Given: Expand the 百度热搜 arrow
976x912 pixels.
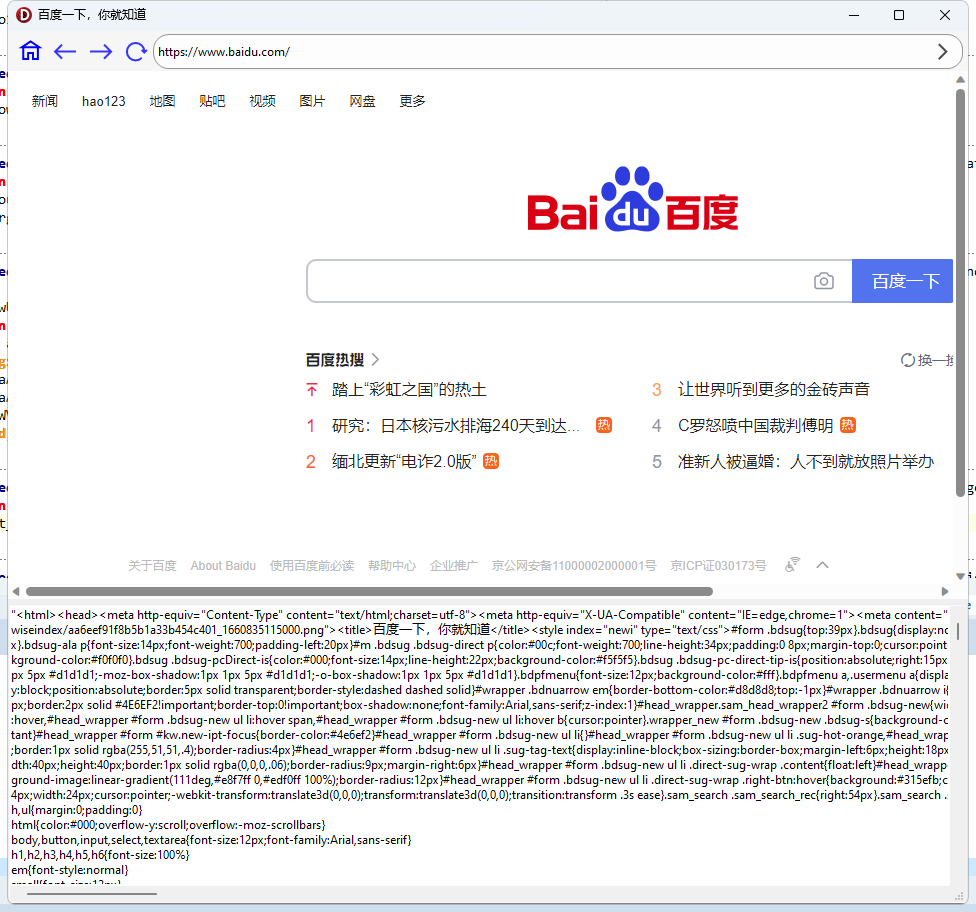Looking at the screenshot, I should coord(374,359).
